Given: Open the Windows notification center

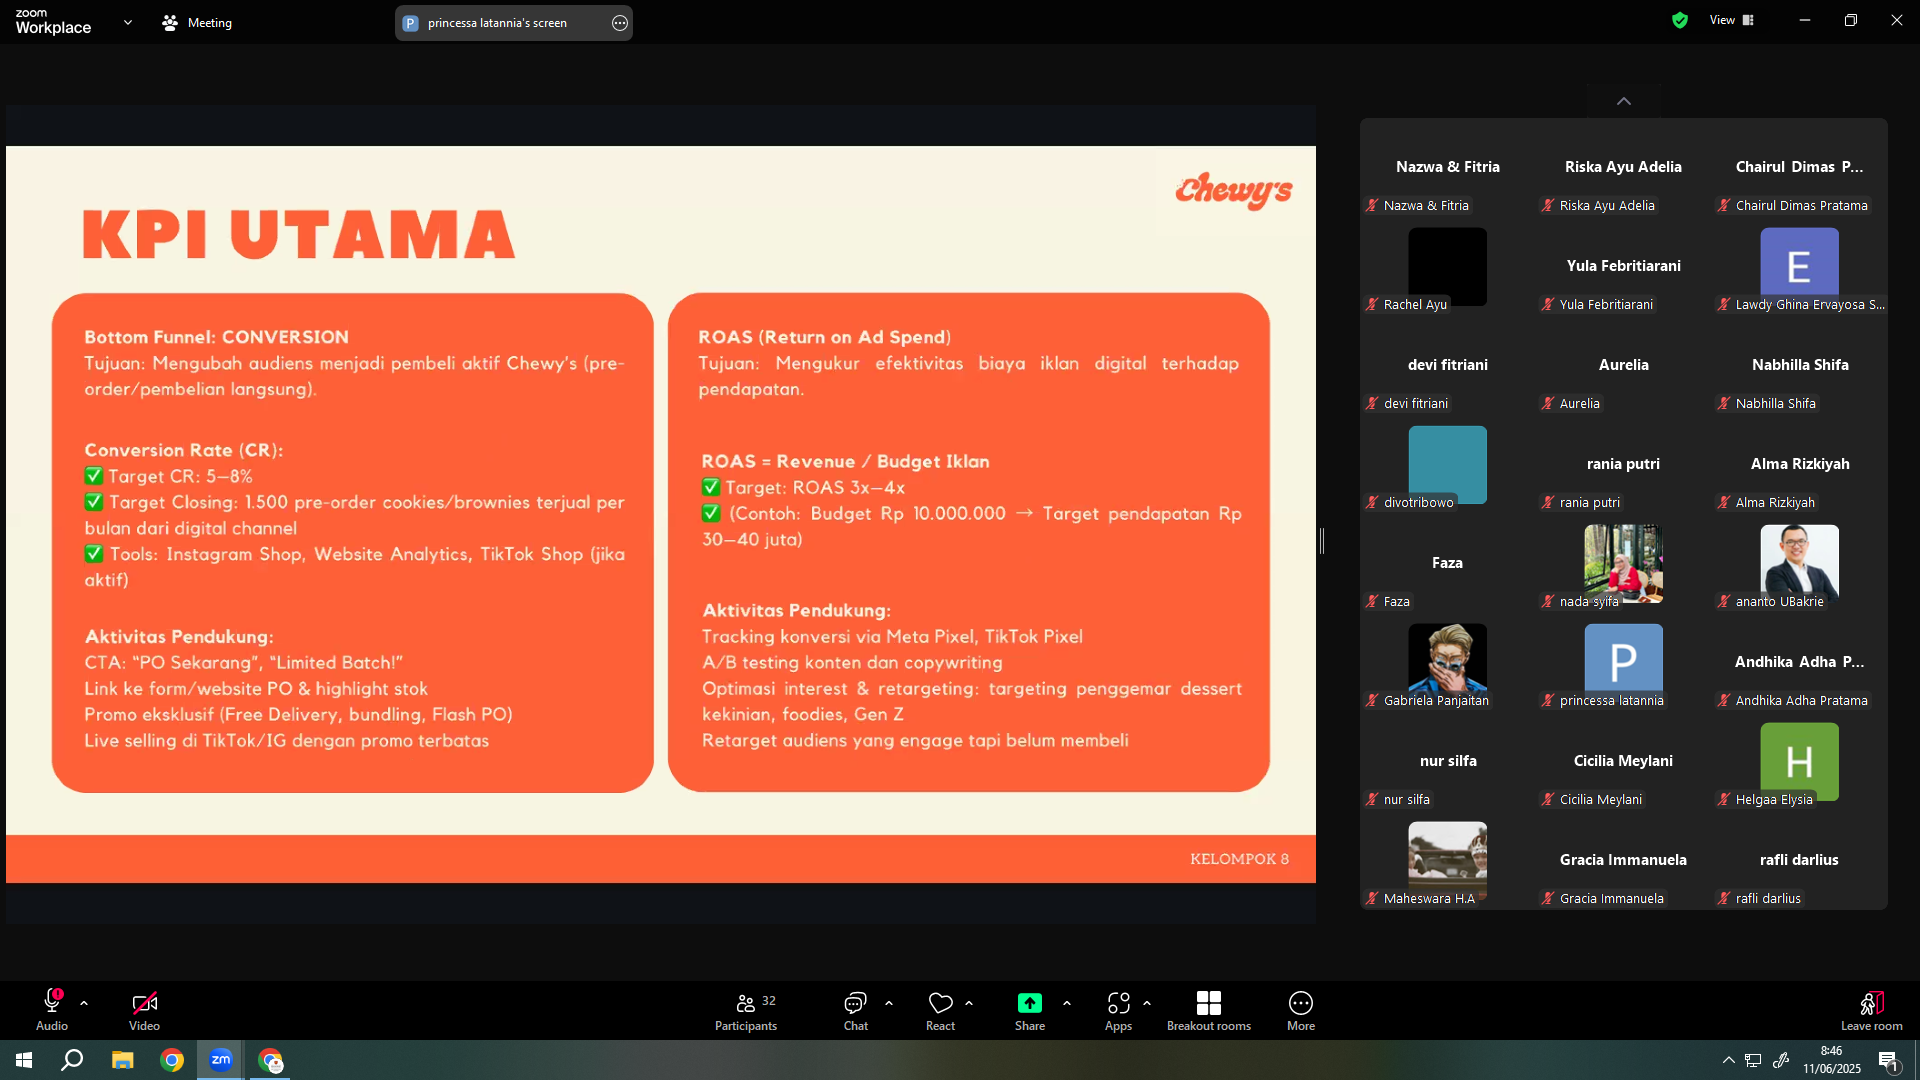Looking at the screenshot, I should pos(1888,1060).
